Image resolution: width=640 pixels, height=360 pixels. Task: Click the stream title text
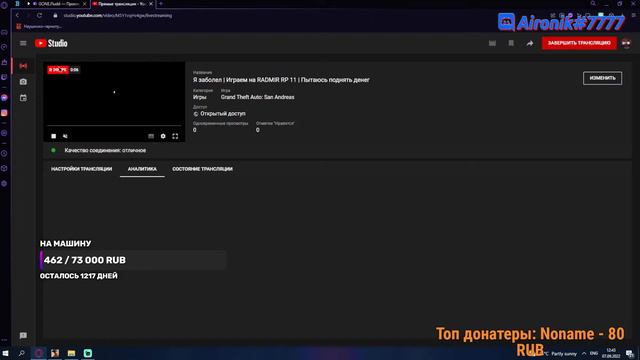[x=281, y=80]
